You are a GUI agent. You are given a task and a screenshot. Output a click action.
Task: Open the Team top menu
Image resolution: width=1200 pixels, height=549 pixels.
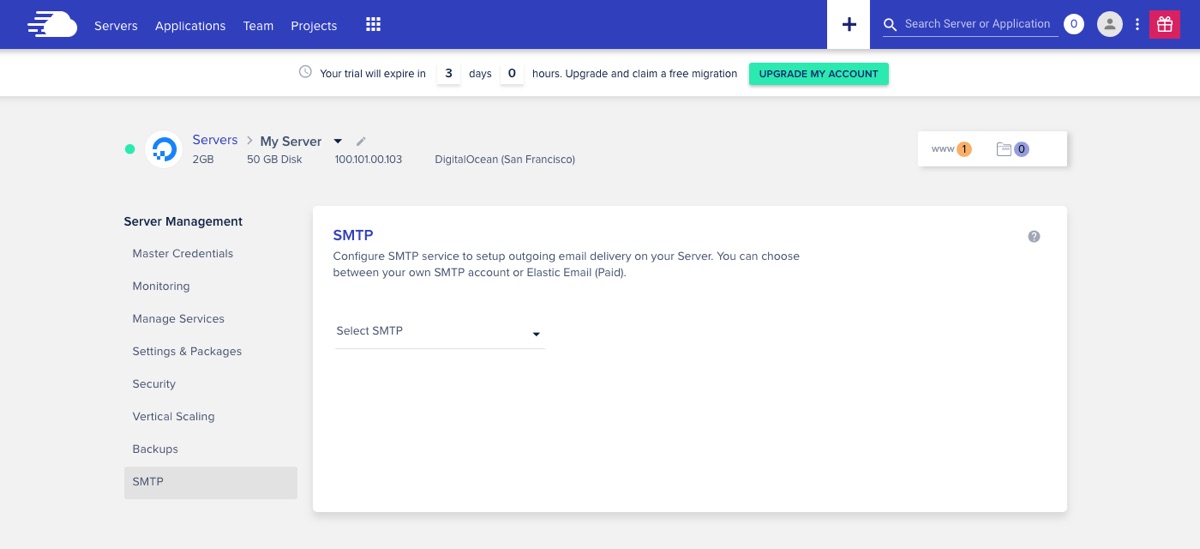point(258,26)
